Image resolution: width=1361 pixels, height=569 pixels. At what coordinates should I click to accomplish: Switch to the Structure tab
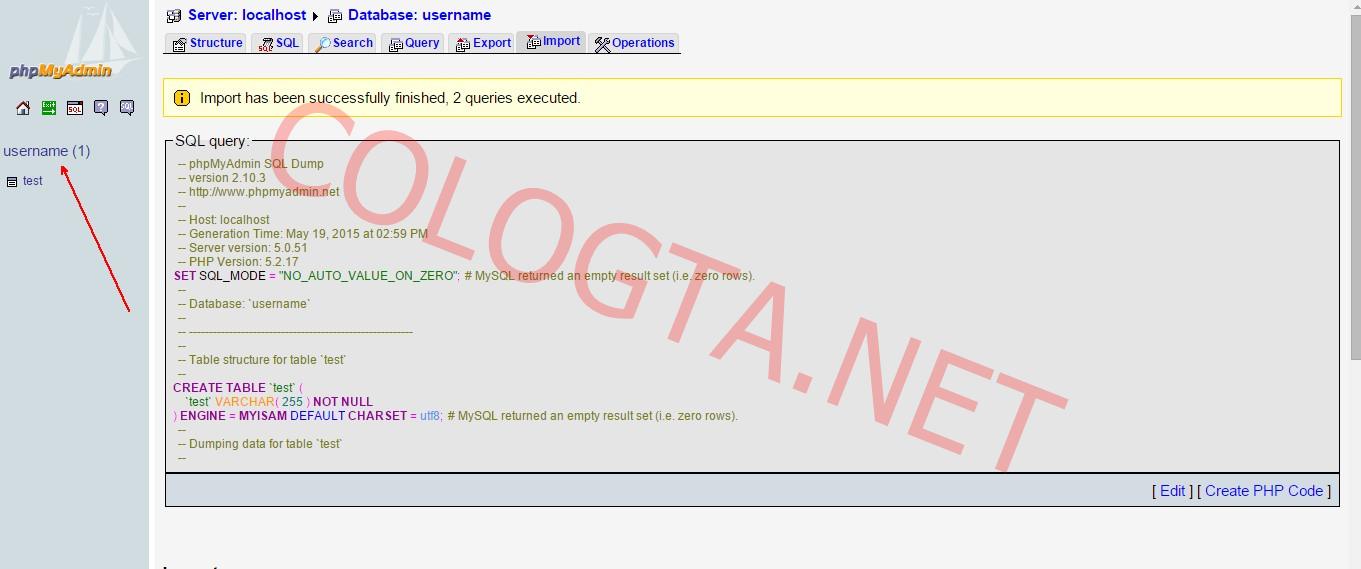click(x=207, y=43)
